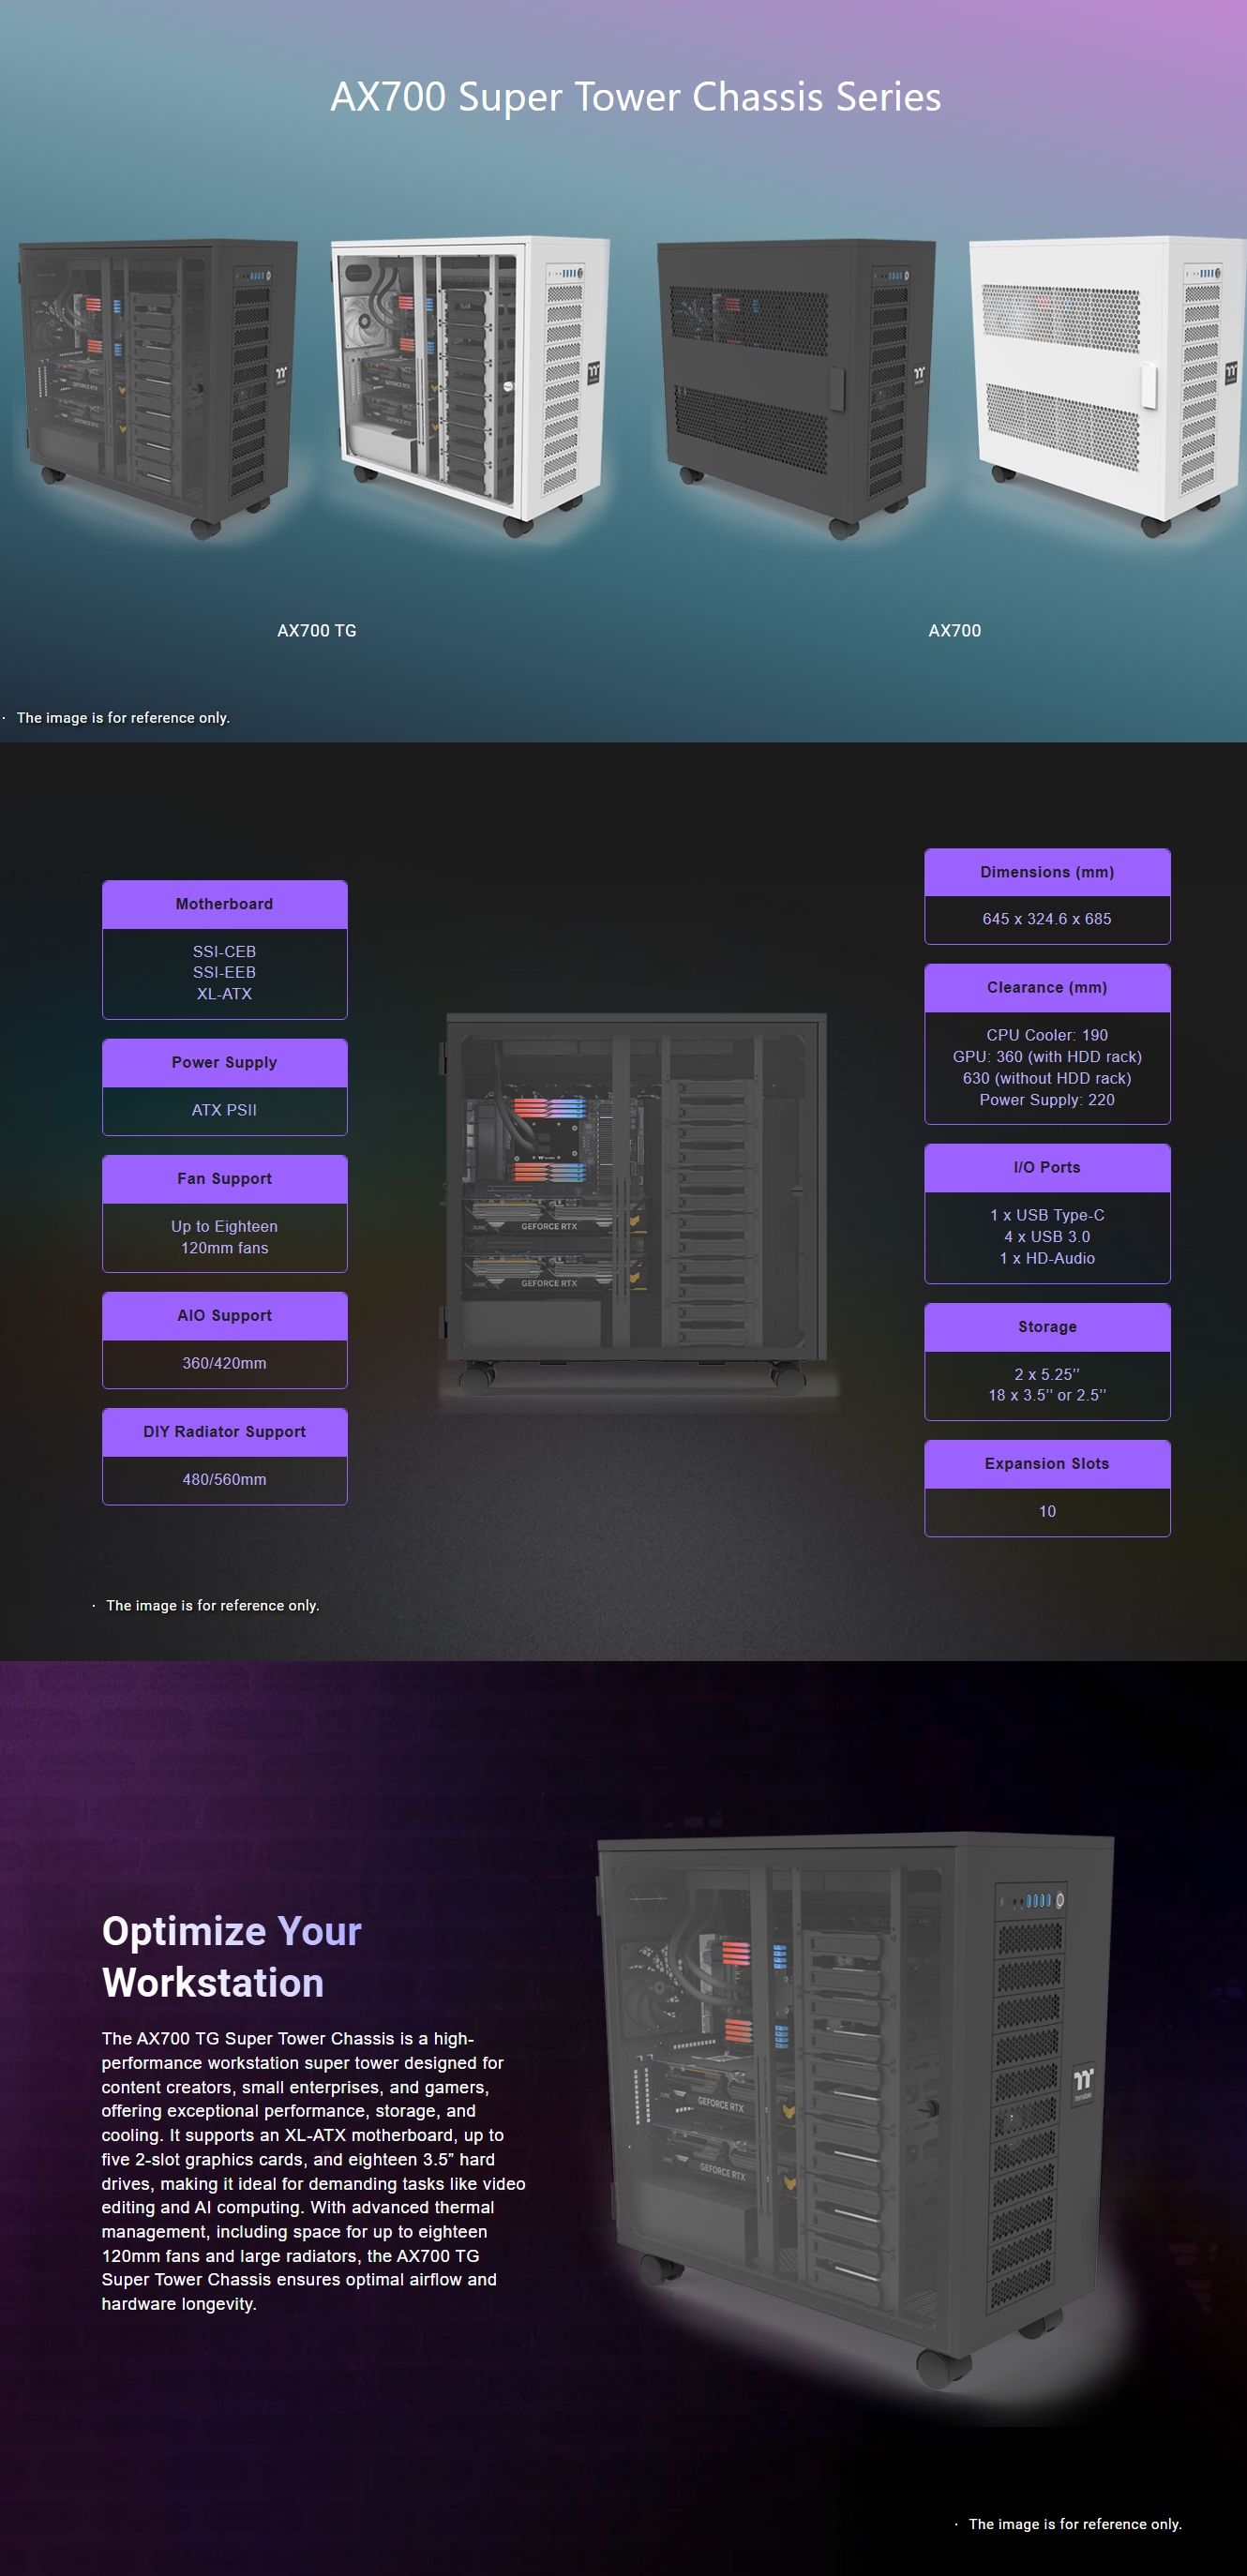The width and height of the screenshot is (1247, 2576).
Task: Click the white AX700 TG glass-panel chassis image
Action: (x=470, y=386)
